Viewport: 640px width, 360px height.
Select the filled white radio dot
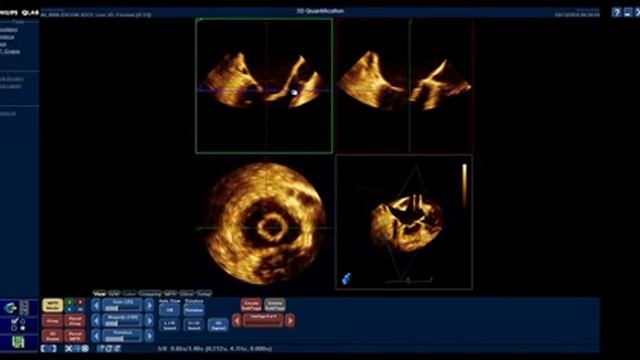coord(23,328)
